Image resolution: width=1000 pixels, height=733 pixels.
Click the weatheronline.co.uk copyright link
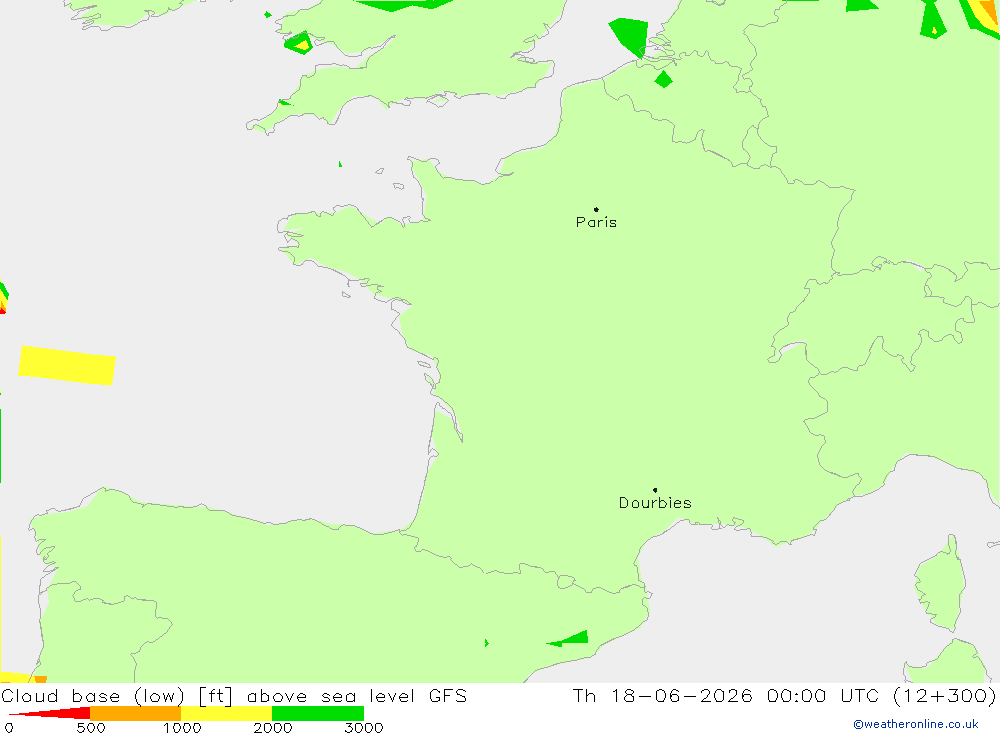coord(916,724)
